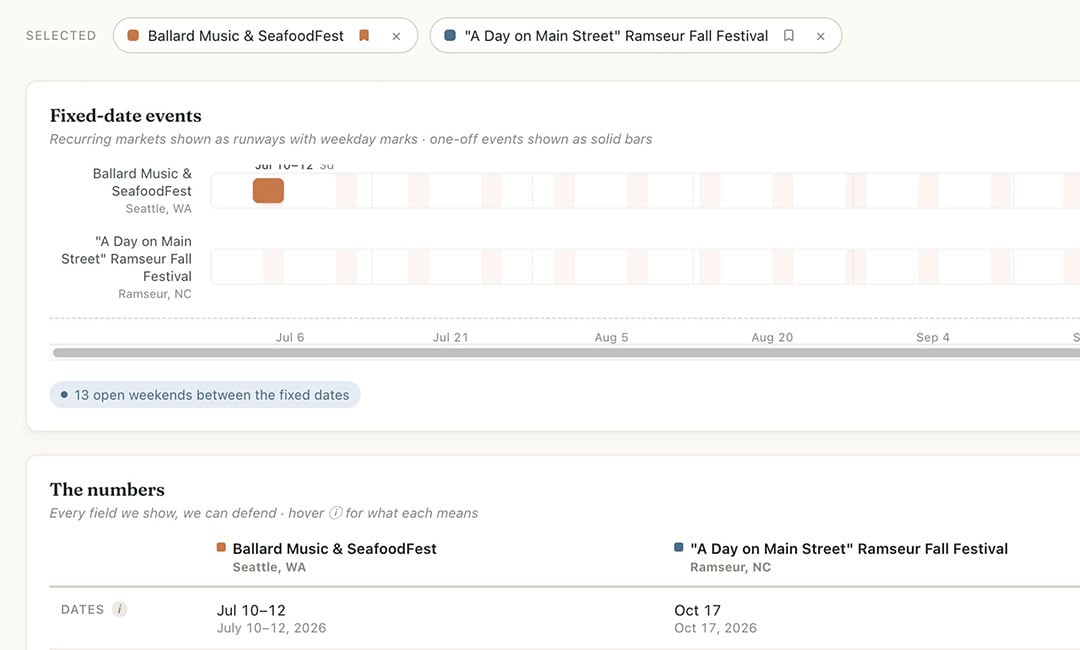The image size is (1080, 650).
Task: Click Ballard Music & SeafoodFest timeline row label
Action: 142,182
